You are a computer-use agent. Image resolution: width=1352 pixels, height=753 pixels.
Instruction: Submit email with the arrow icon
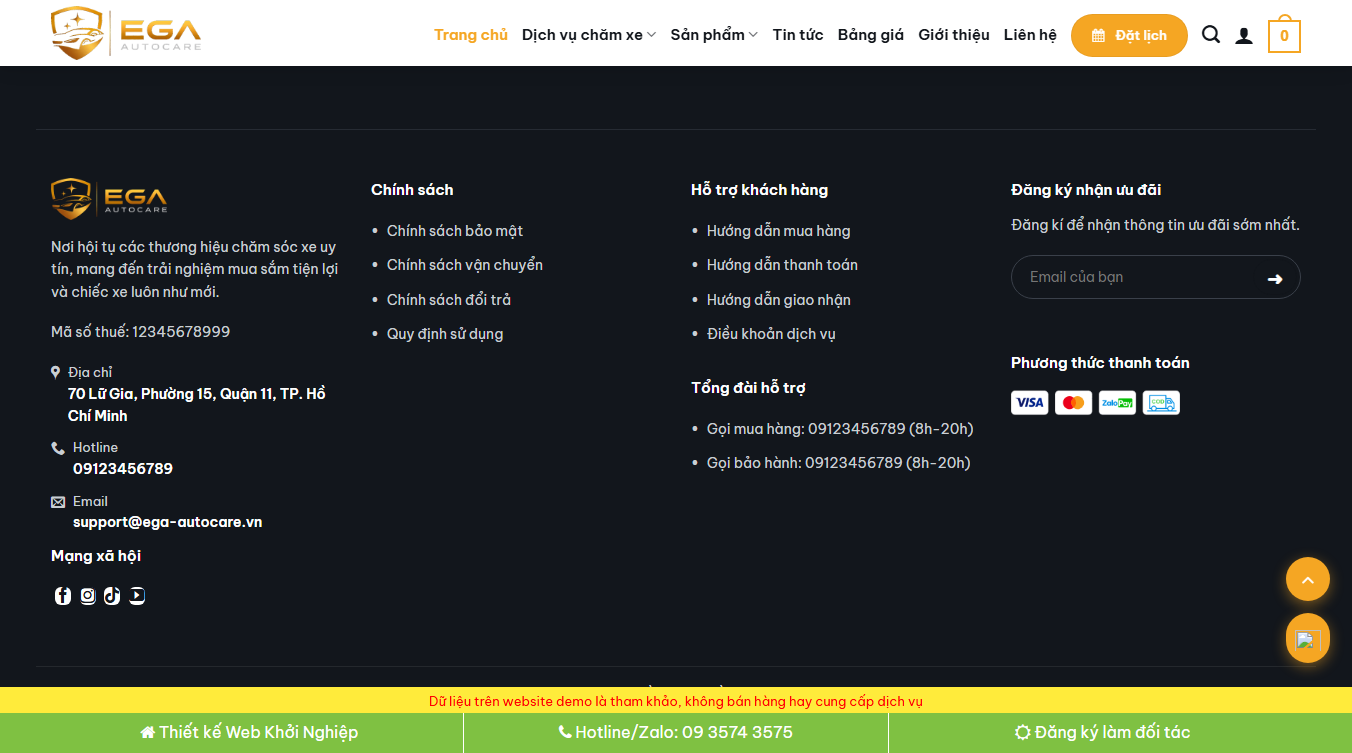(1275, 278)
